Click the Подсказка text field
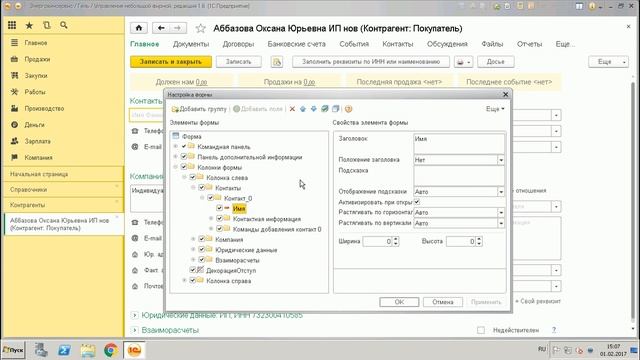Image resolution: width=640 pixels, height=360 pixels. point(459,176)
